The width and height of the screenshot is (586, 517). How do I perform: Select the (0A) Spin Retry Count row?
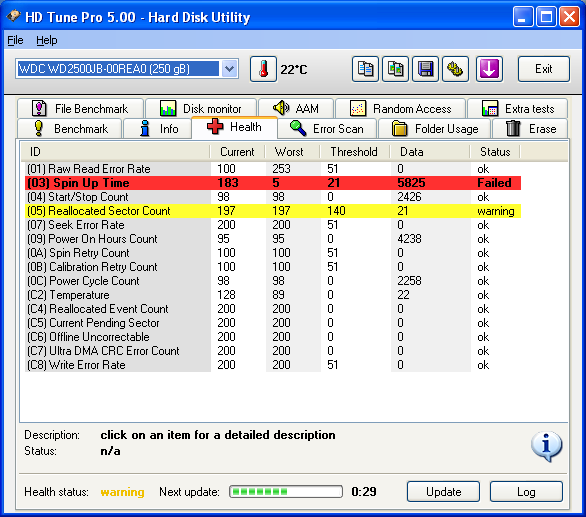click(273, 253)
